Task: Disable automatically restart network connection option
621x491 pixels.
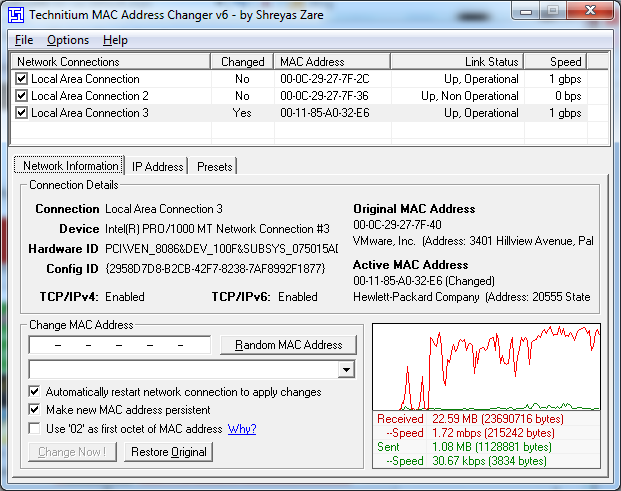Action: tap(36, 392)
